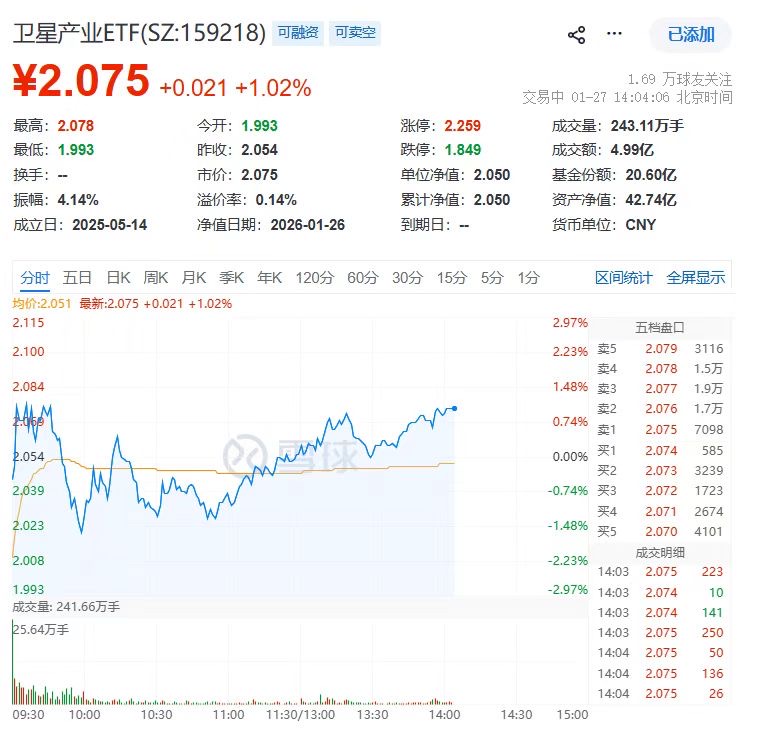Click the 资产净值 value 42.74亿

(651, 200)
